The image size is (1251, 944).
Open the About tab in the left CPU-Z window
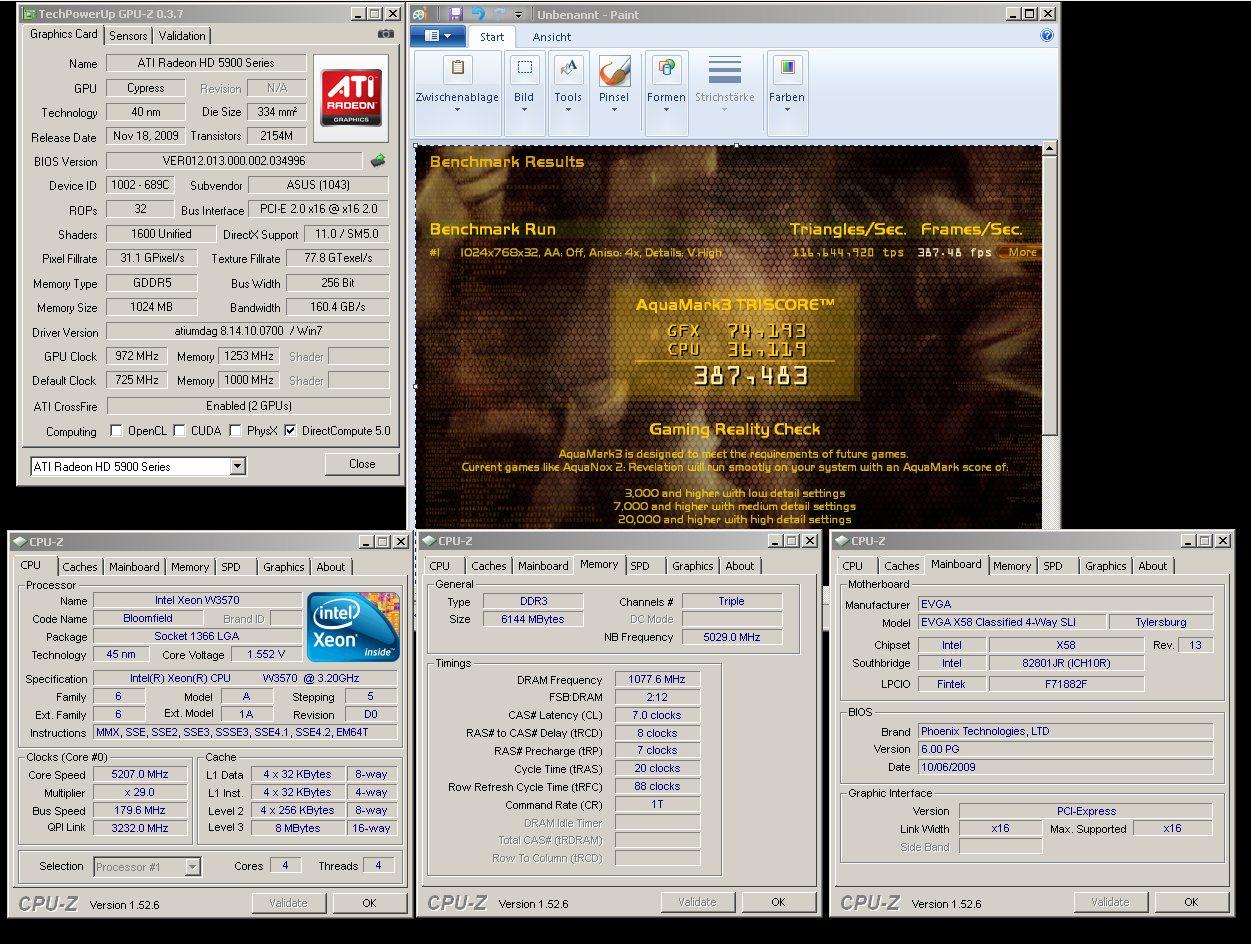tap(331, 567)
